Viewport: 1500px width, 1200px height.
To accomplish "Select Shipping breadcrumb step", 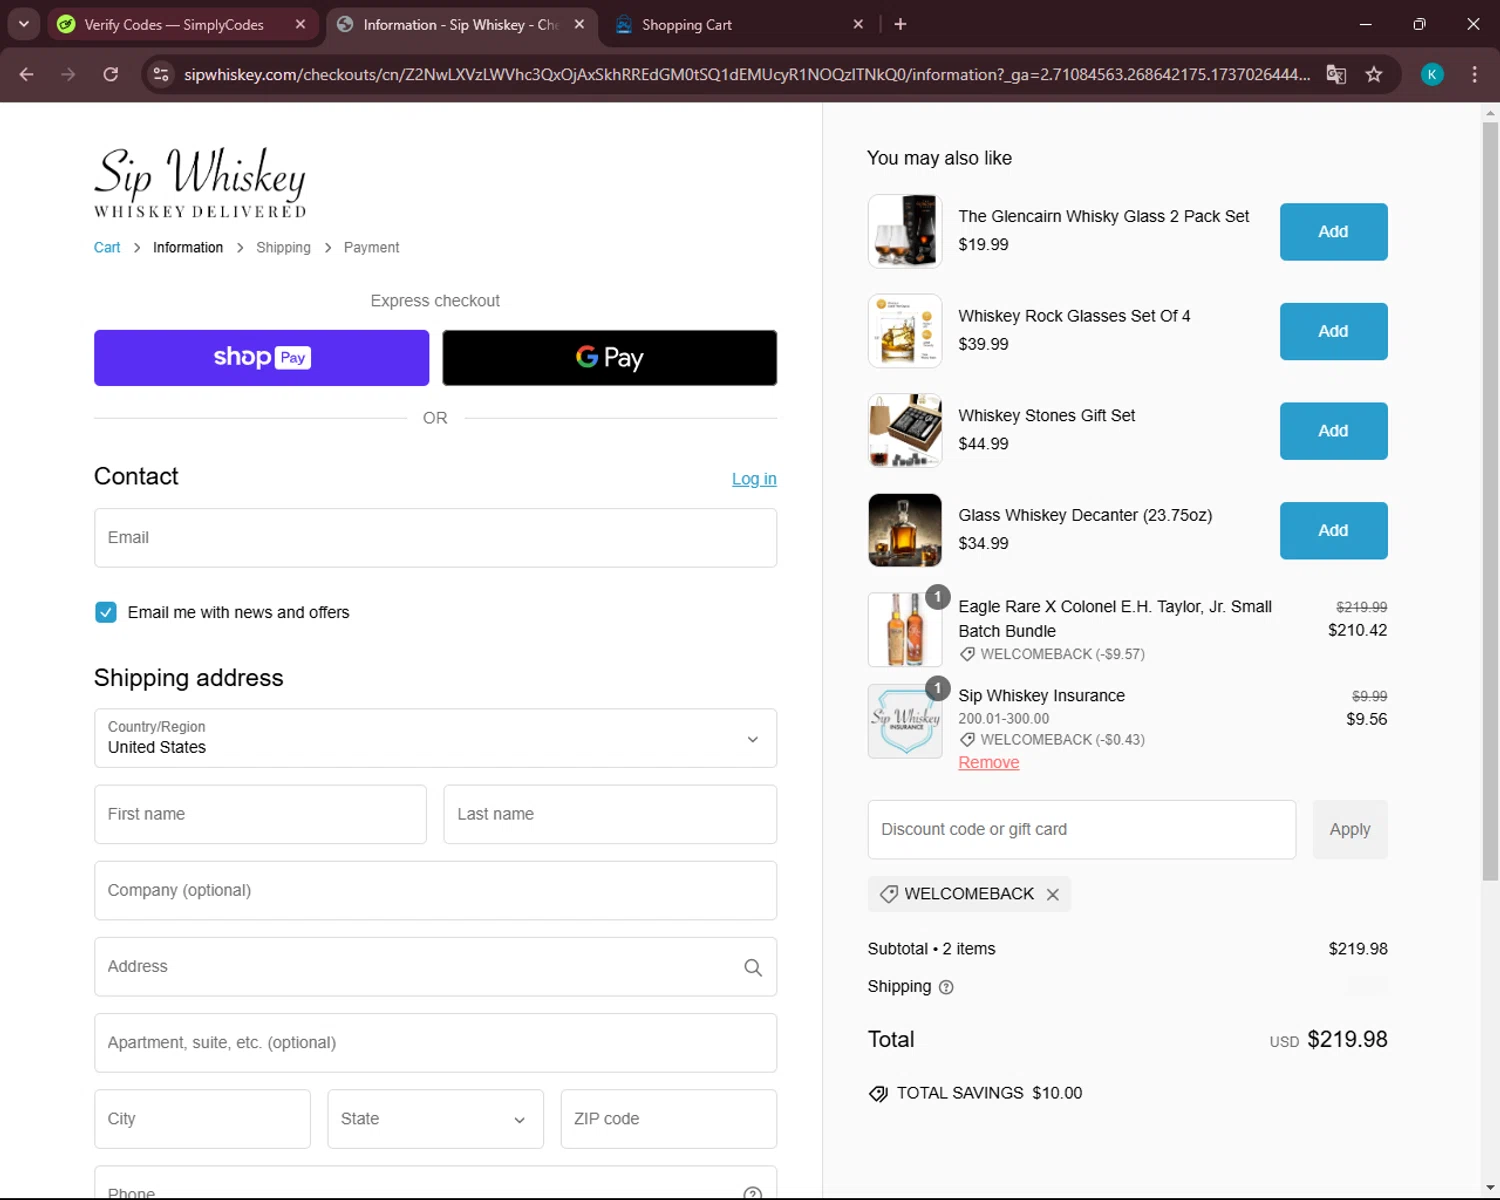I will point(283,247).
